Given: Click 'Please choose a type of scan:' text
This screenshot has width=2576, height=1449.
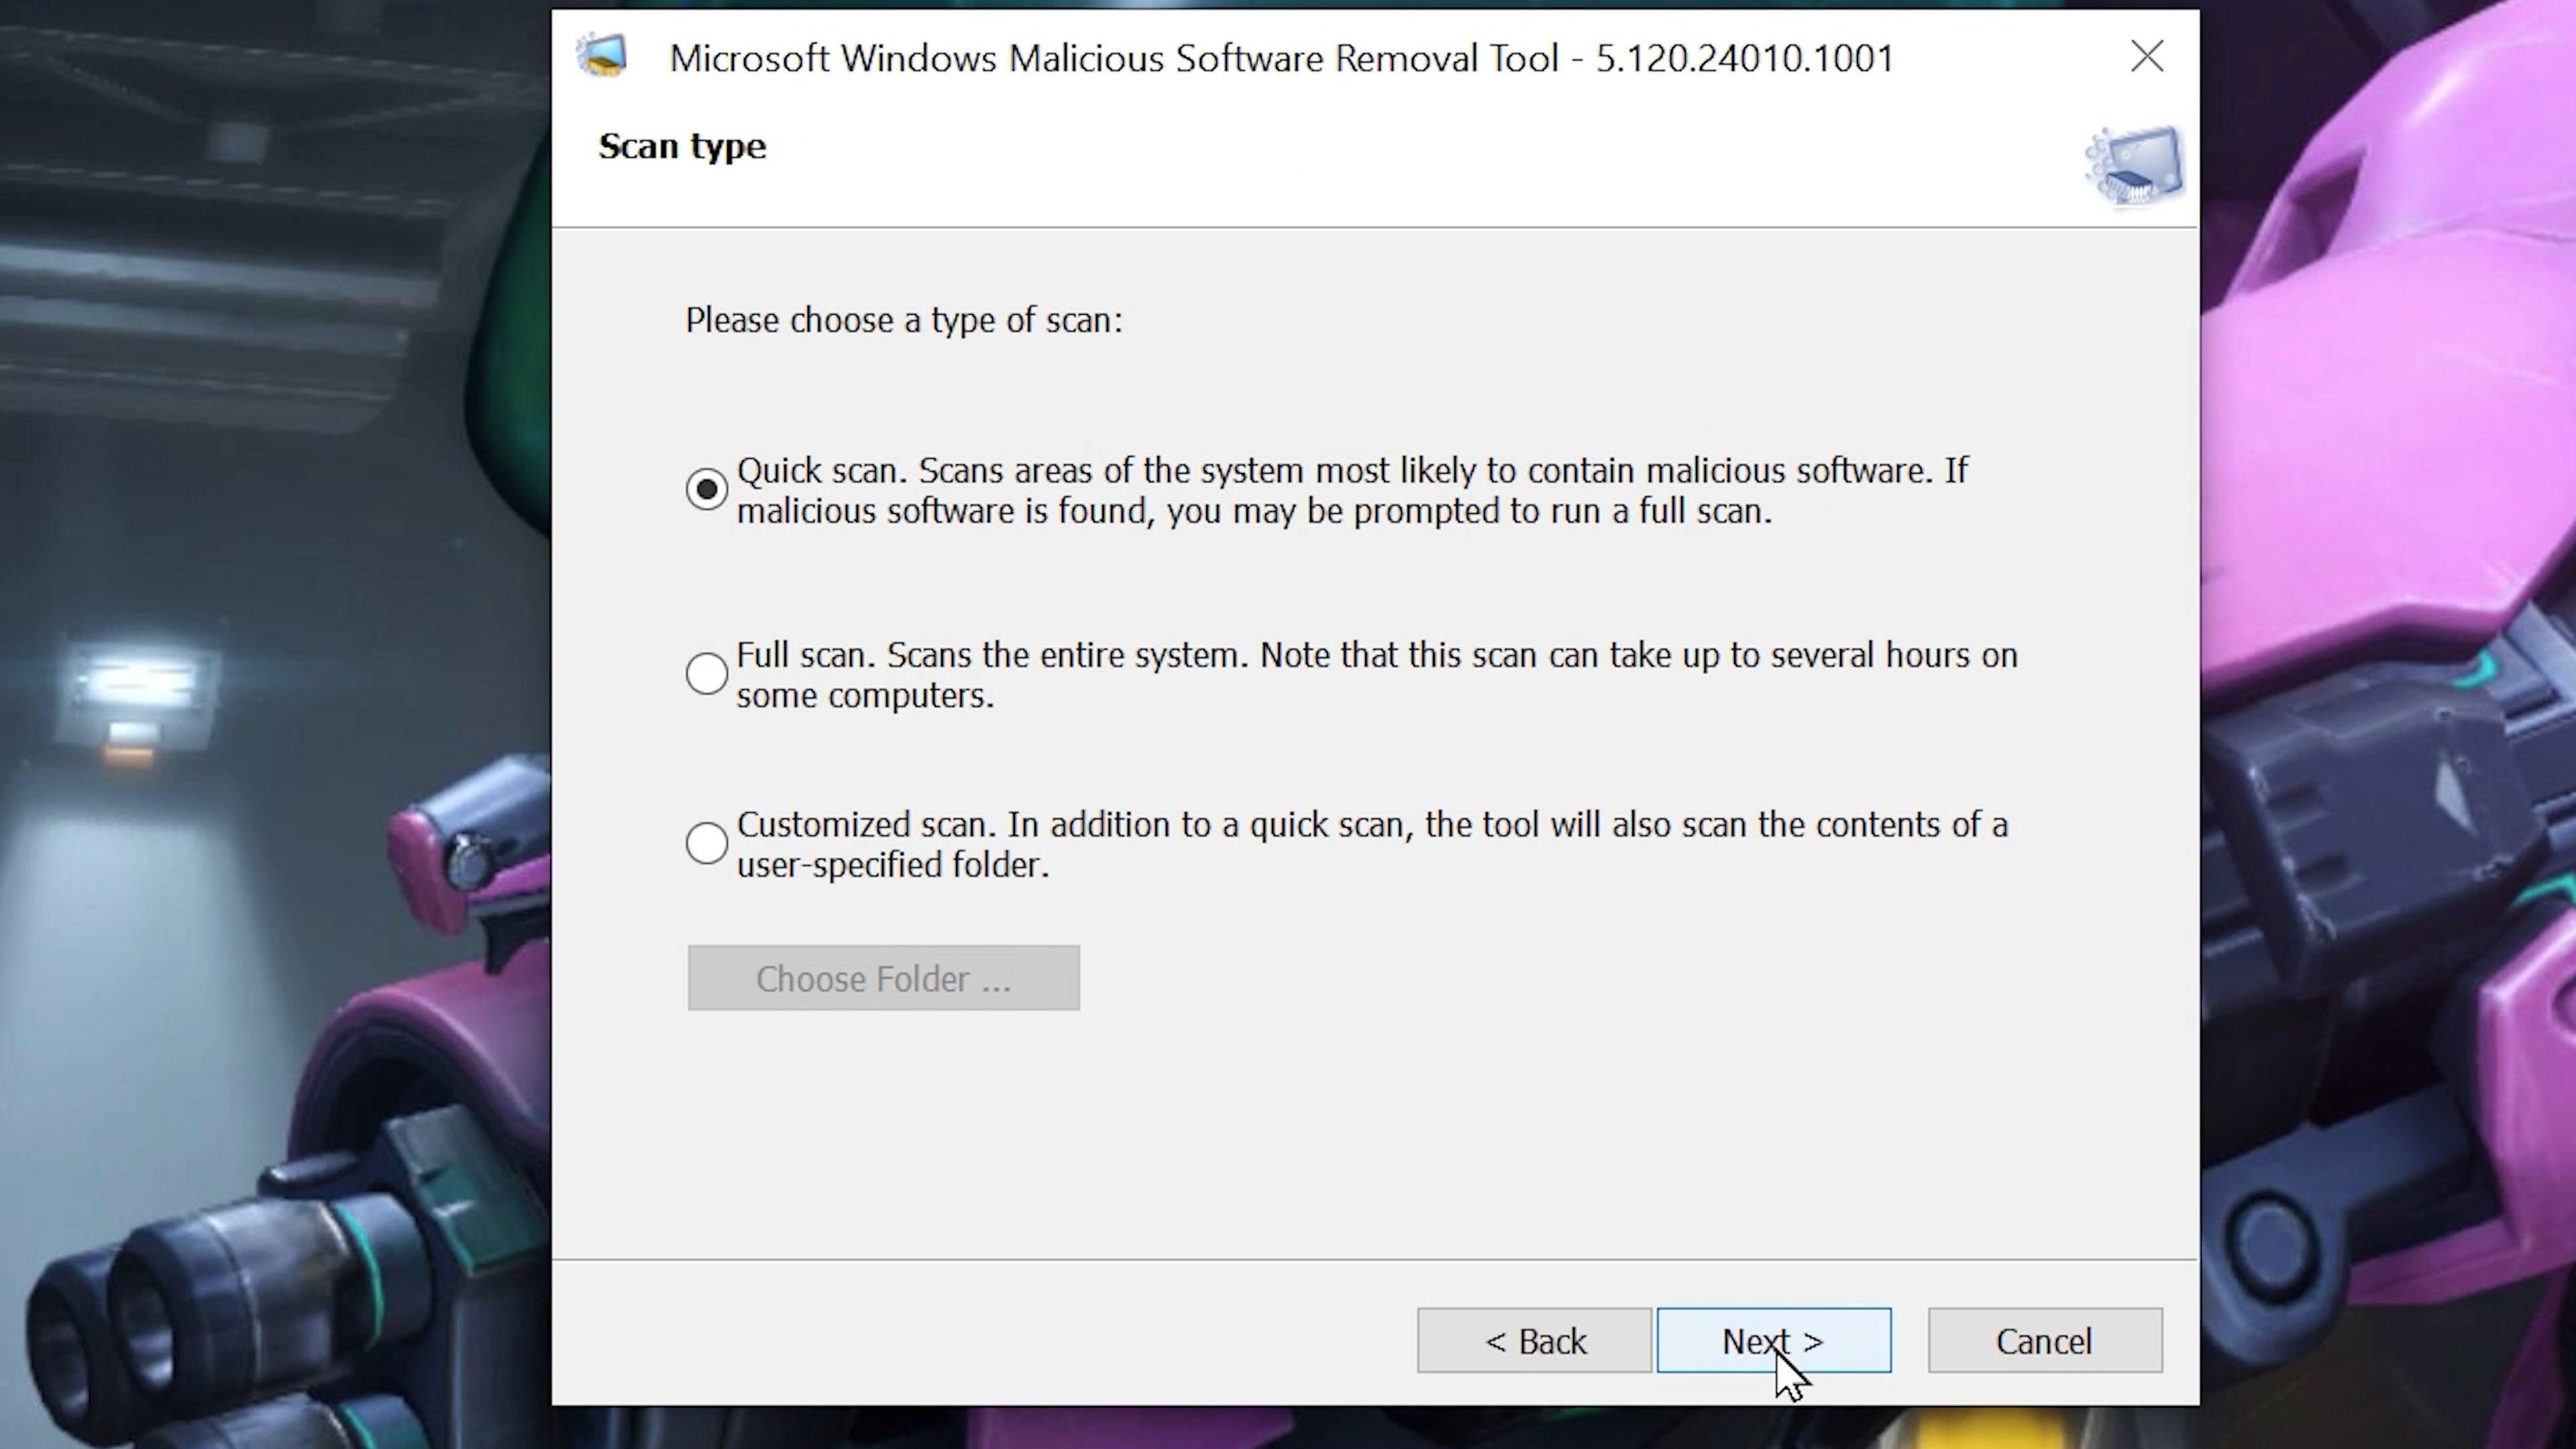Looking at the screenshot, I should point(904,321).
